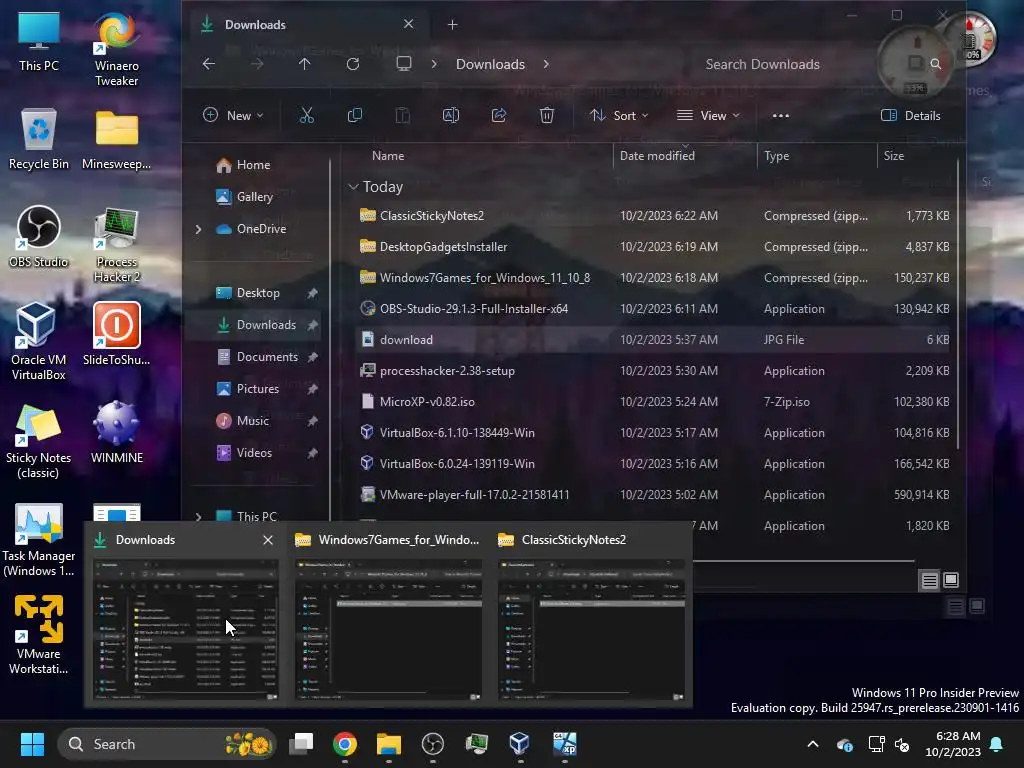1024x768 pixels.
Task: Select Windows7Games_for_Windo... preview thumbnail
Action: (x=388, y=629)
